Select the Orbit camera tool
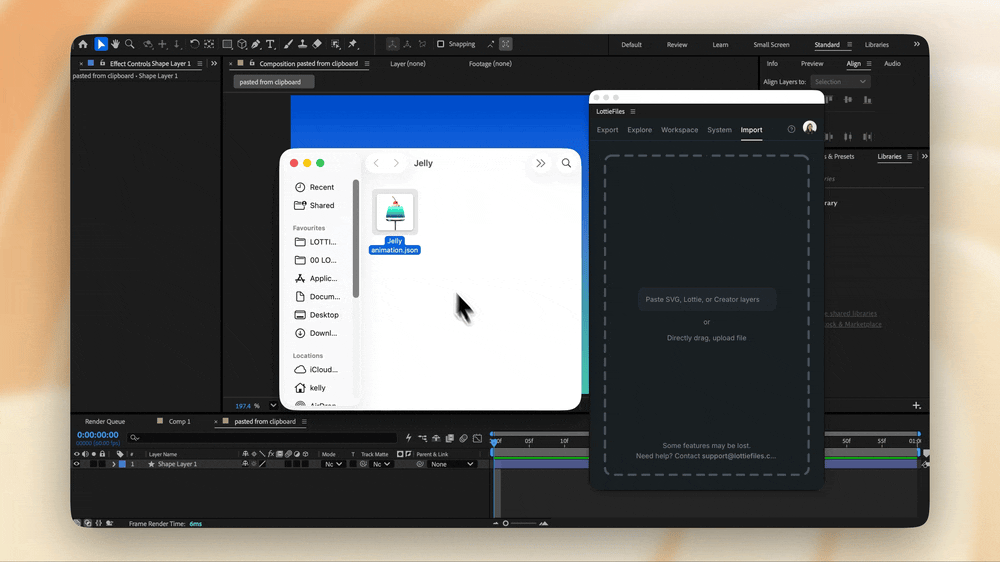 pyautogui.click(x=148, y=44)
